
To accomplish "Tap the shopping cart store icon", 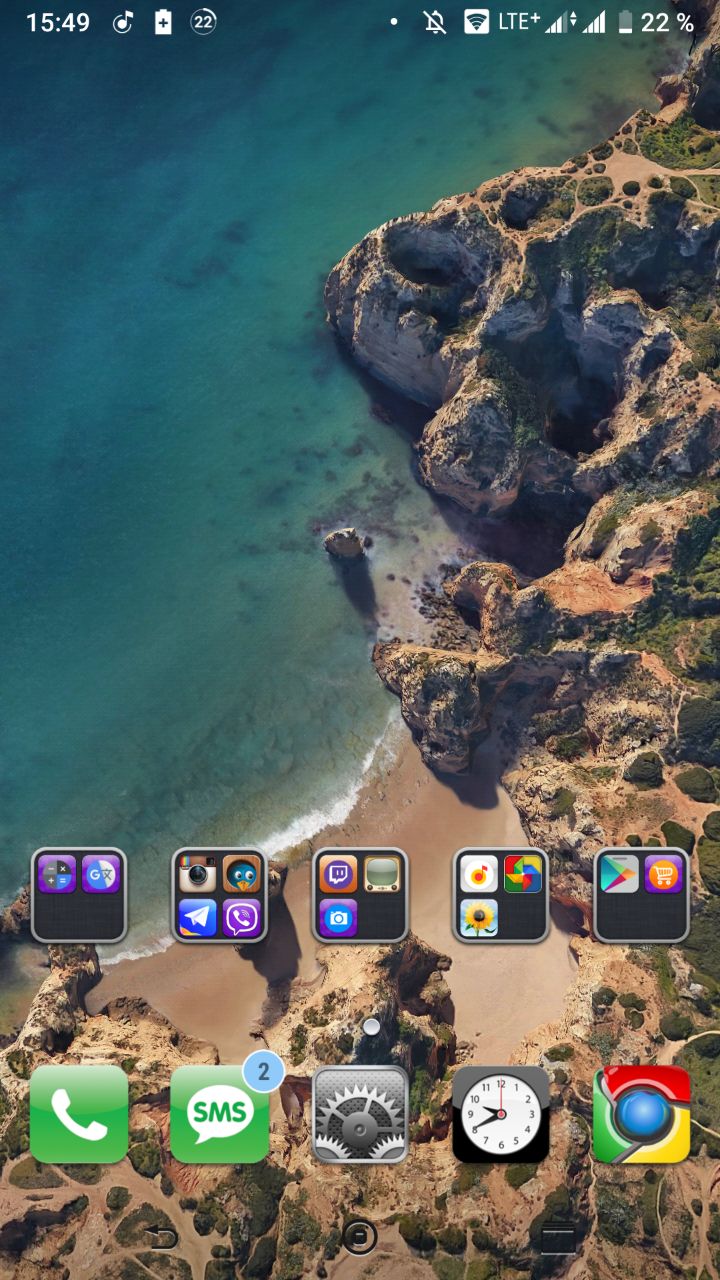I will (x=664, y=874).
